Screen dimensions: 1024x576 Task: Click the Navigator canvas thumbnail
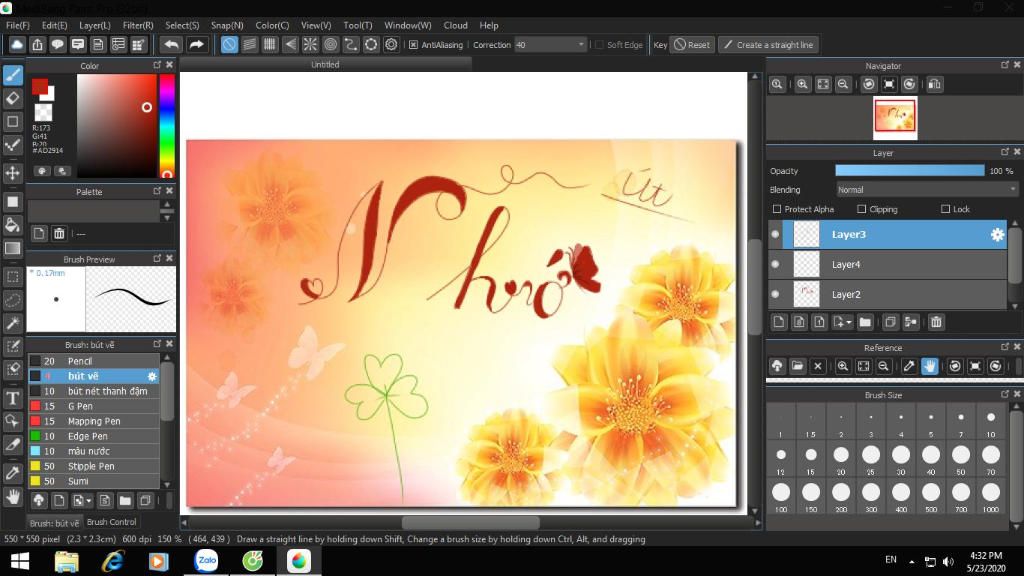tap(895, 118)
